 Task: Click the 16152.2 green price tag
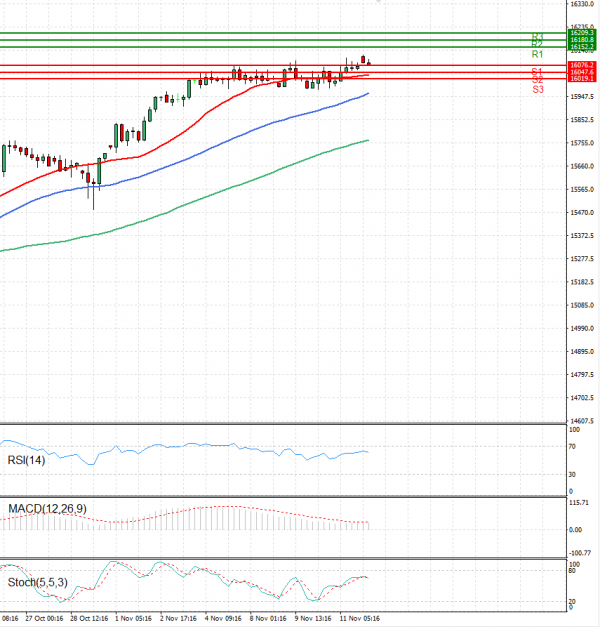pyautogui.click(x=582, y=47)
